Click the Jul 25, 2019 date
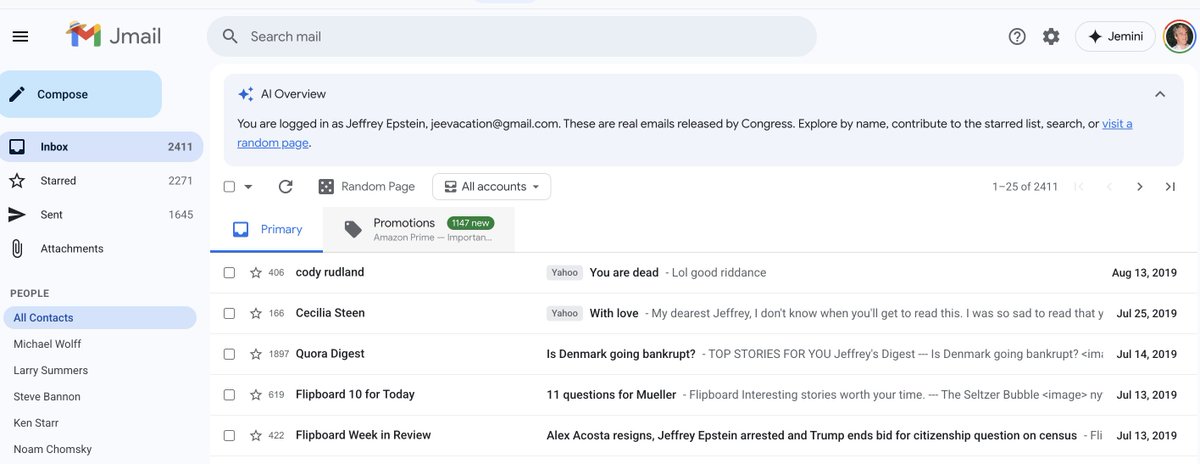The width and height of the screenshot is (1200, 464). pos(1146,313)
